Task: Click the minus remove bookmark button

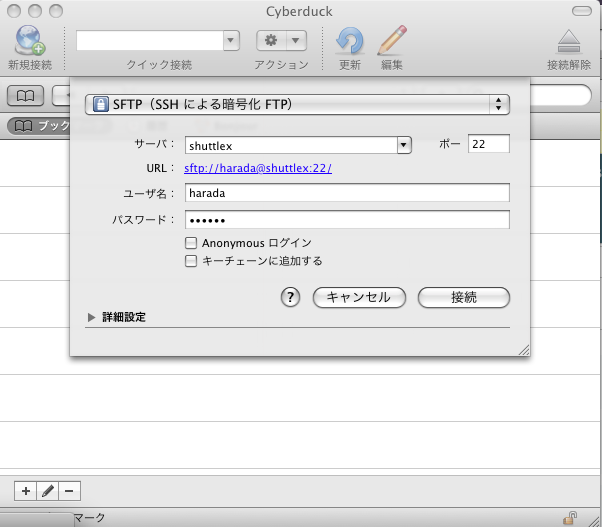Action: (69, 491)
